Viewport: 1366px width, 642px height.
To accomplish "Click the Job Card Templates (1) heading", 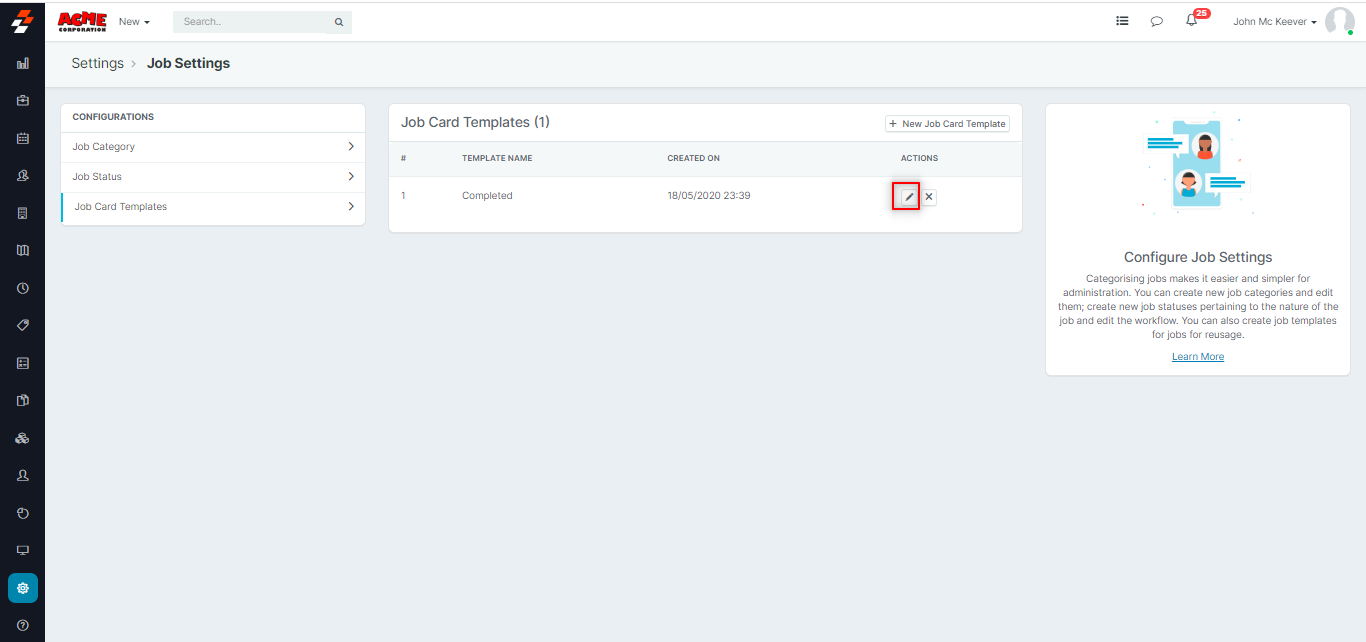I will (x=475, y=122).
